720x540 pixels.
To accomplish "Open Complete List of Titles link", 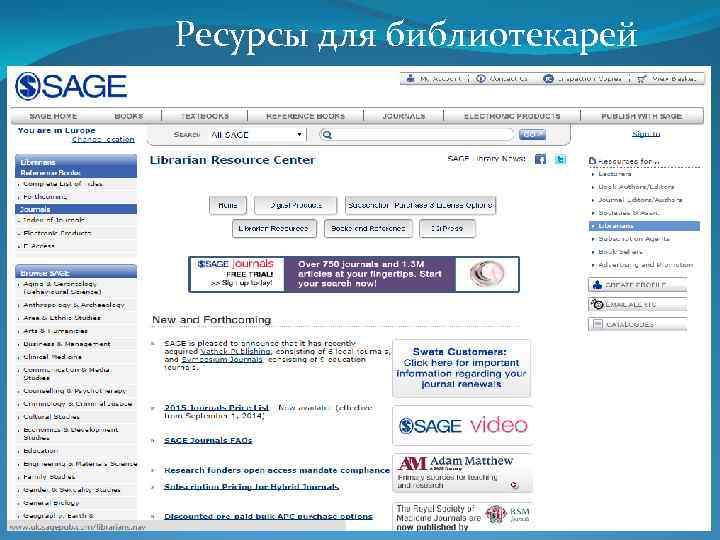I will pyautogui.click(x=63, y=184).
